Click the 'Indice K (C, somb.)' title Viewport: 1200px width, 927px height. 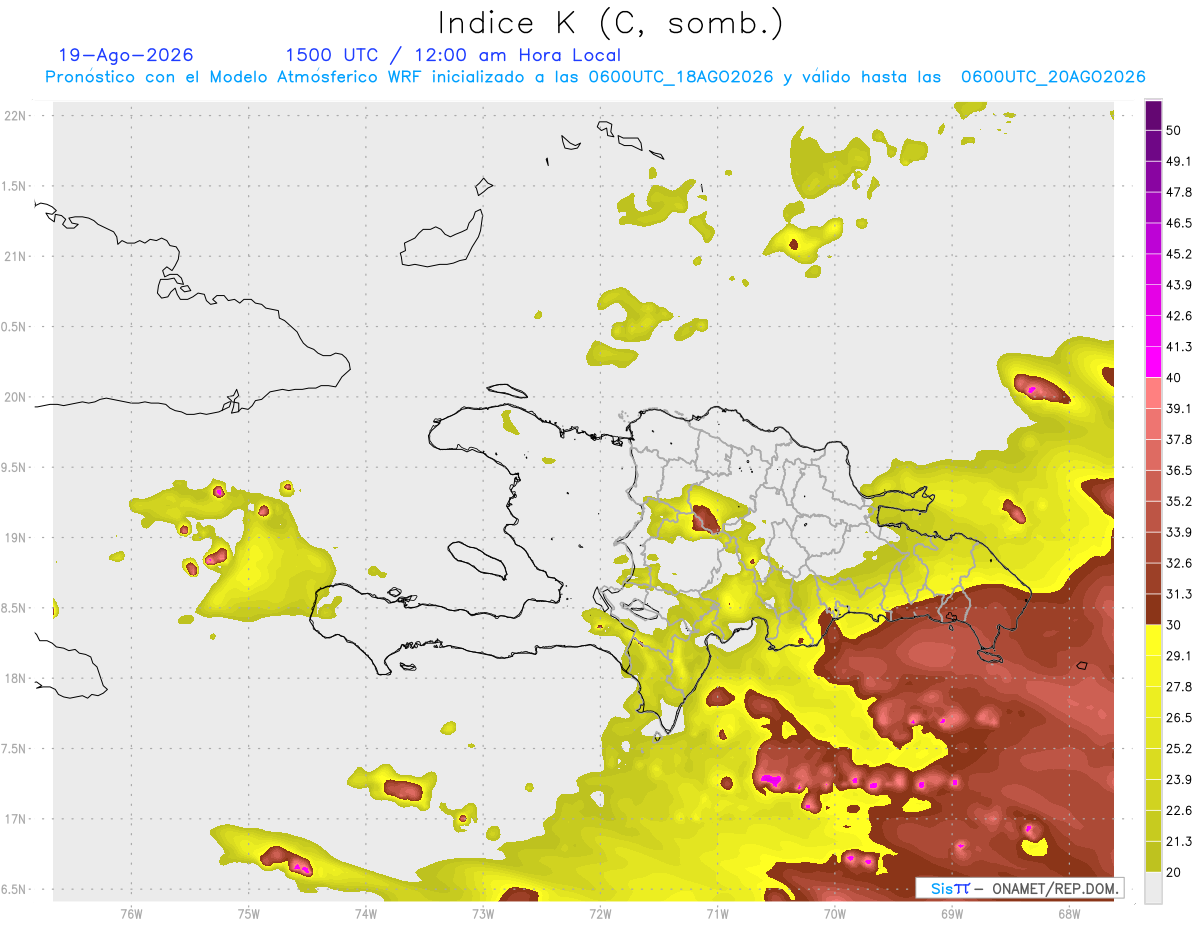[610, 23]
